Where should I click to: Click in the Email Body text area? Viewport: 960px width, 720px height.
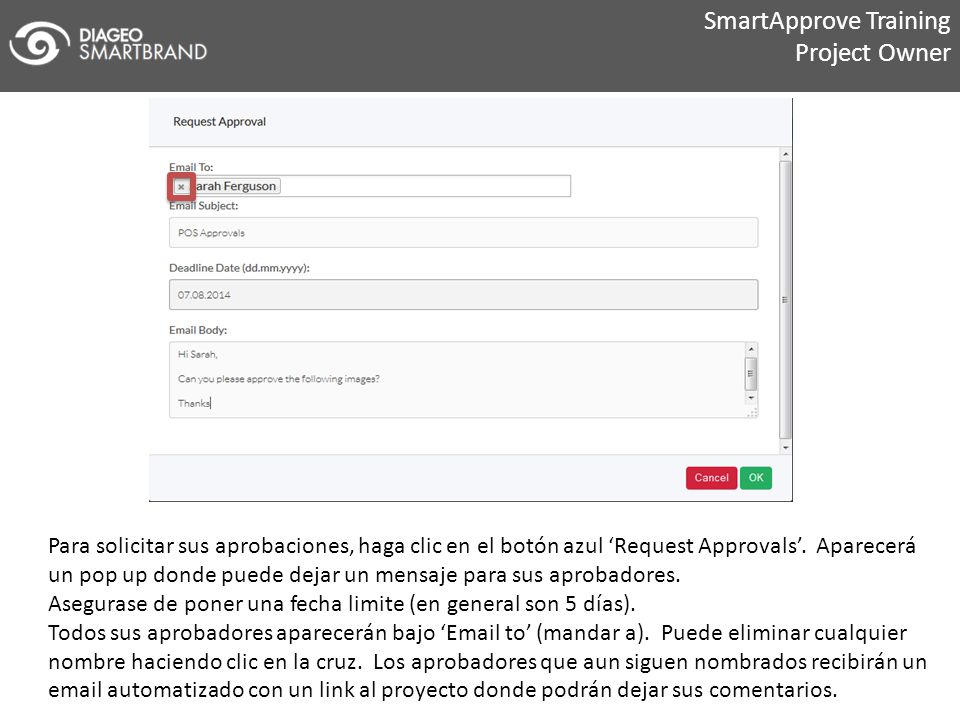pos(457,380)
